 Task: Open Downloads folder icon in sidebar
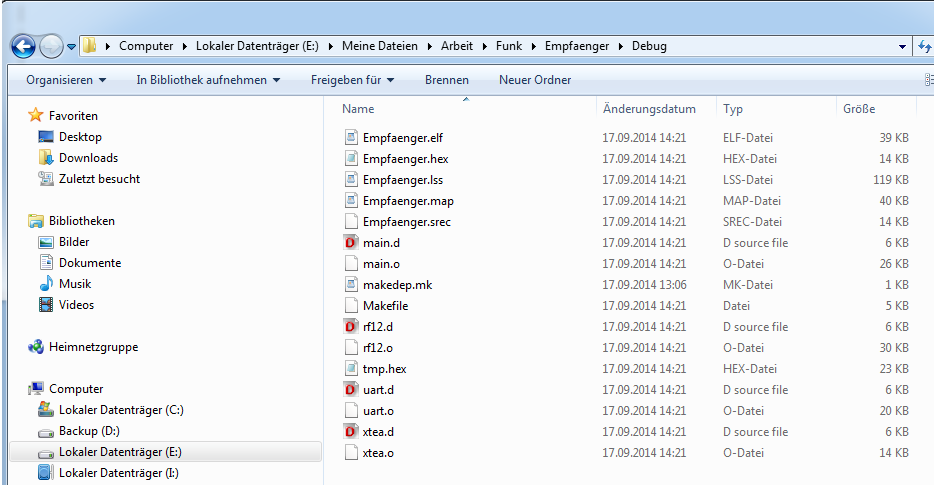pos(46,157)
